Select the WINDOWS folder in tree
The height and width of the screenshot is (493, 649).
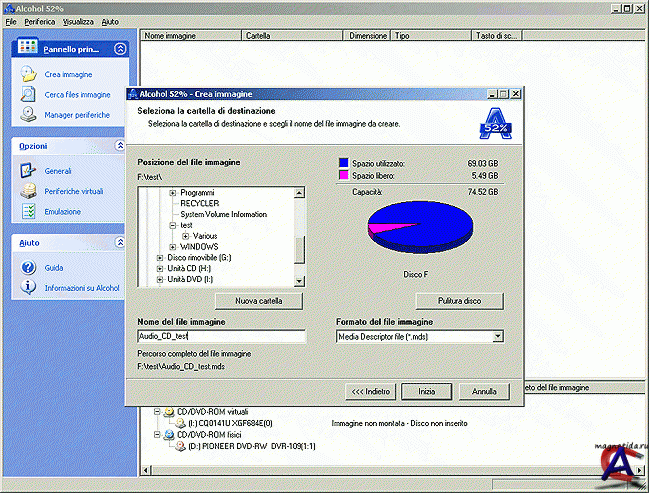(199, 247)
